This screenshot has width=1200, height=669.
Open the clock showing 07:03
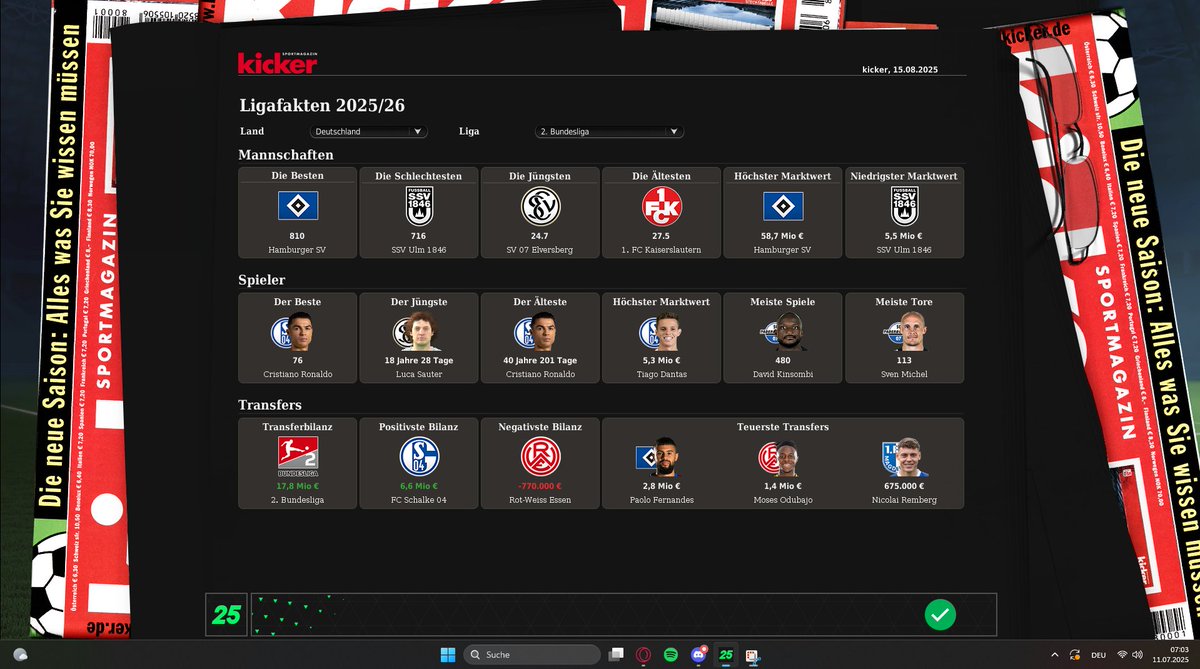point(1170,654)
